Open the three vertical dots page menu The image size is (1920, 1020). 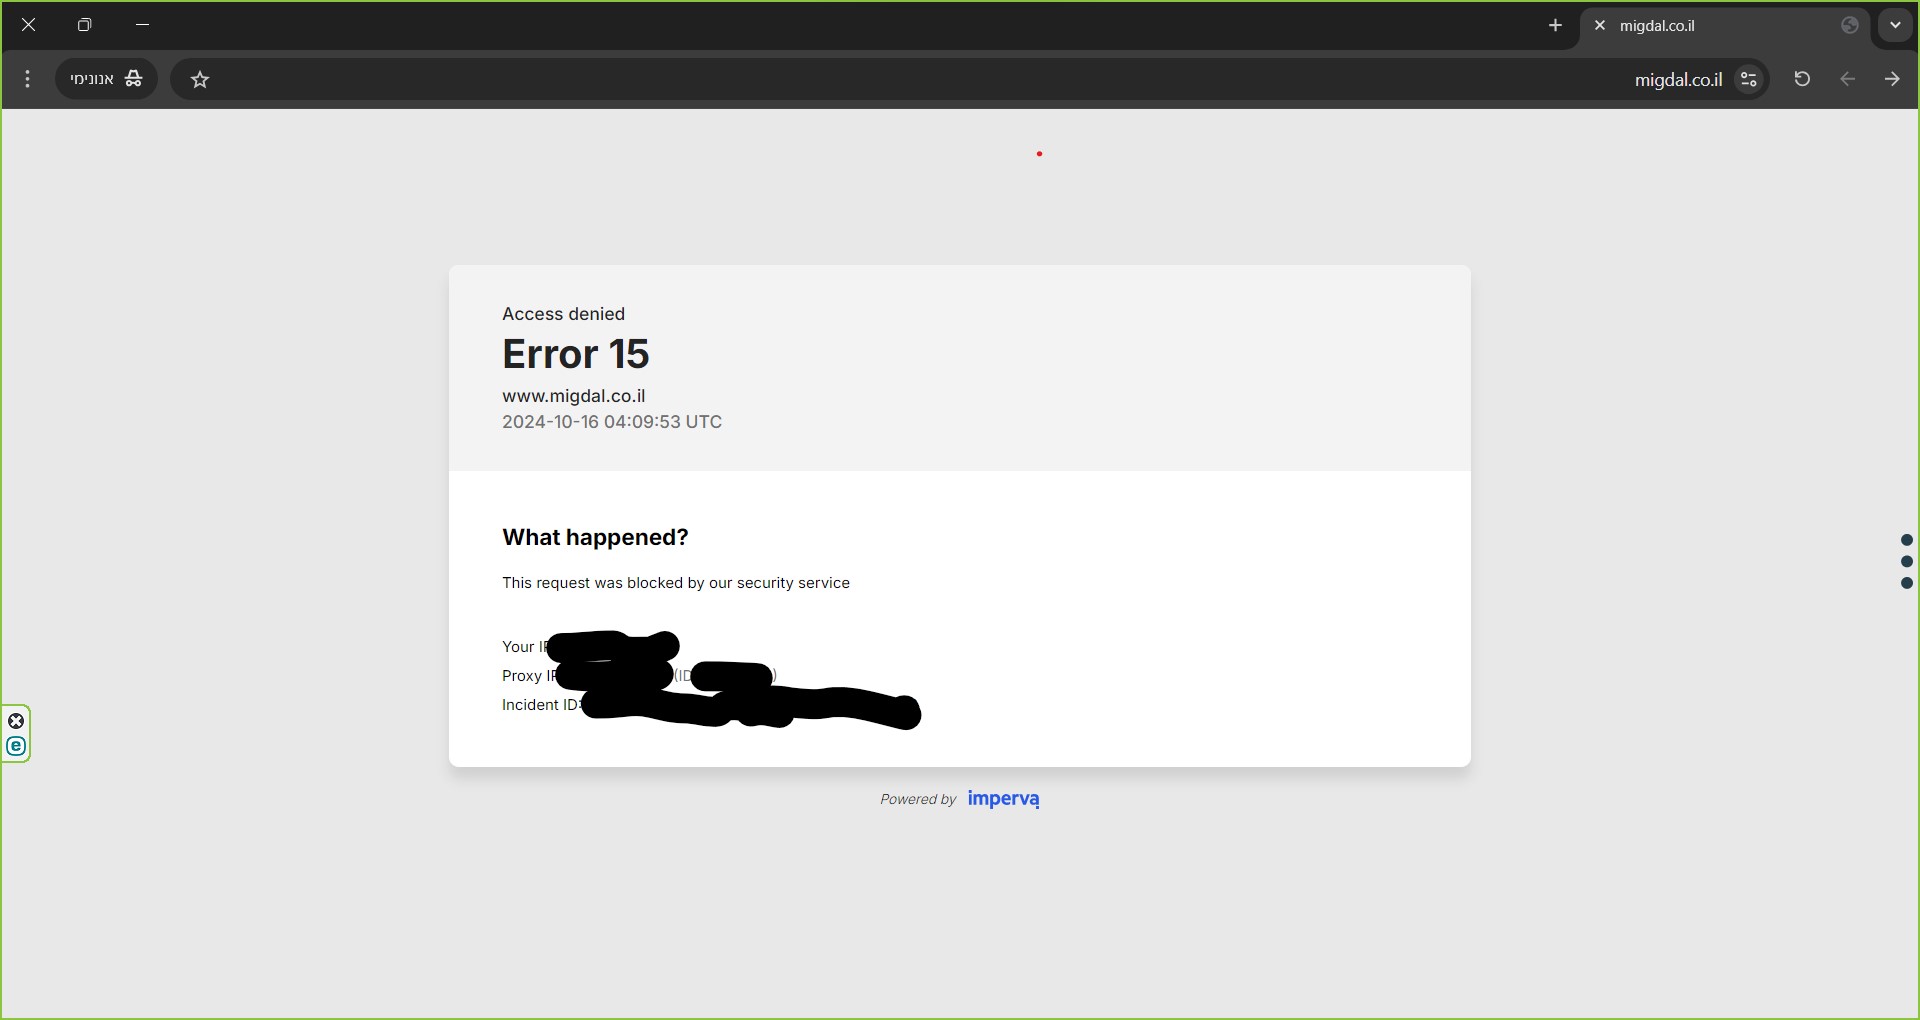coord(1906,561)
